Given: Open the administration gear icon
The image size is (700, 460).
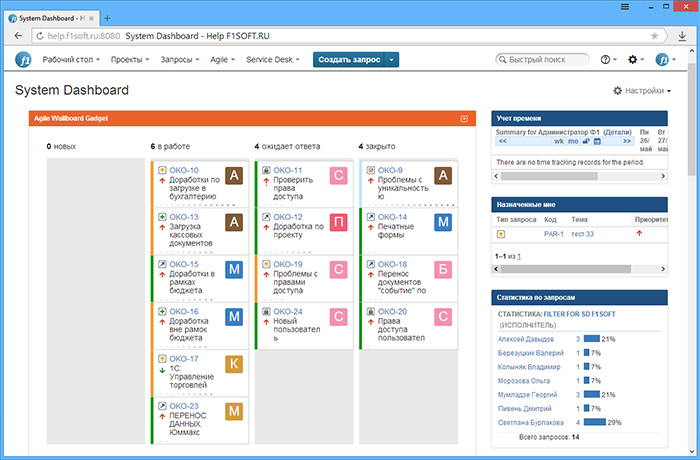Looking at the screenshot, I should click(x=637, y=60).
